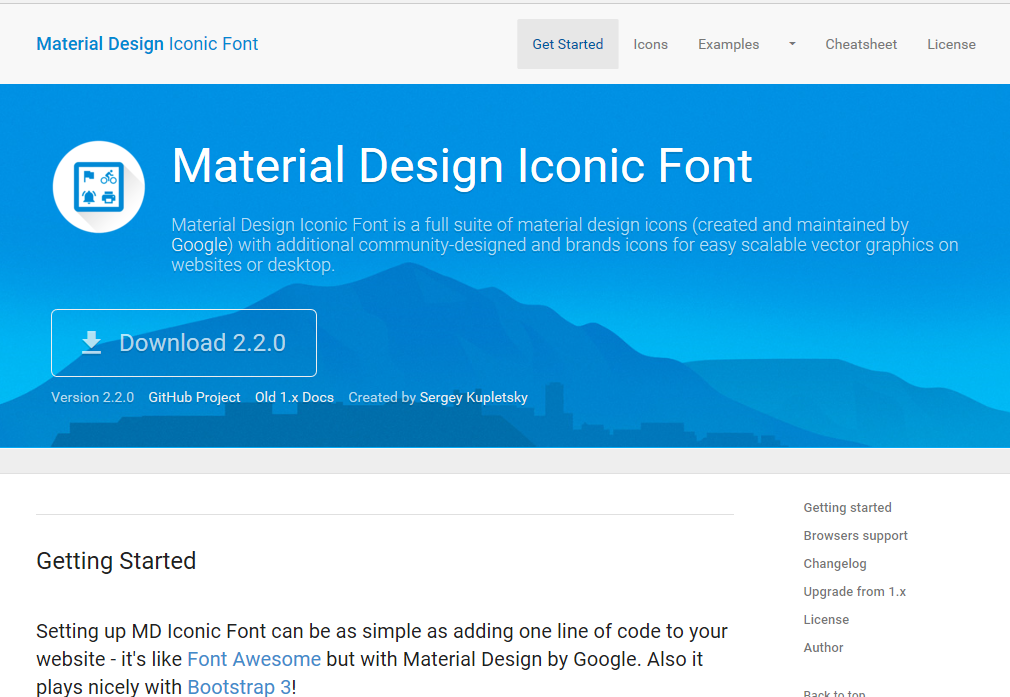Screen dimensions: 1010x697
Task: Click the Version 2.2.0 text
Action: 93,397
